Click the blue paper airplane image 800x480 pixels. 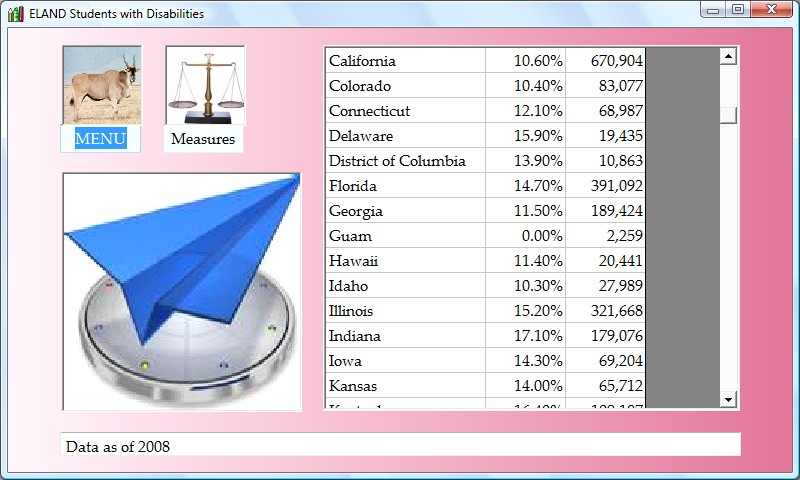tap(182, 291)
